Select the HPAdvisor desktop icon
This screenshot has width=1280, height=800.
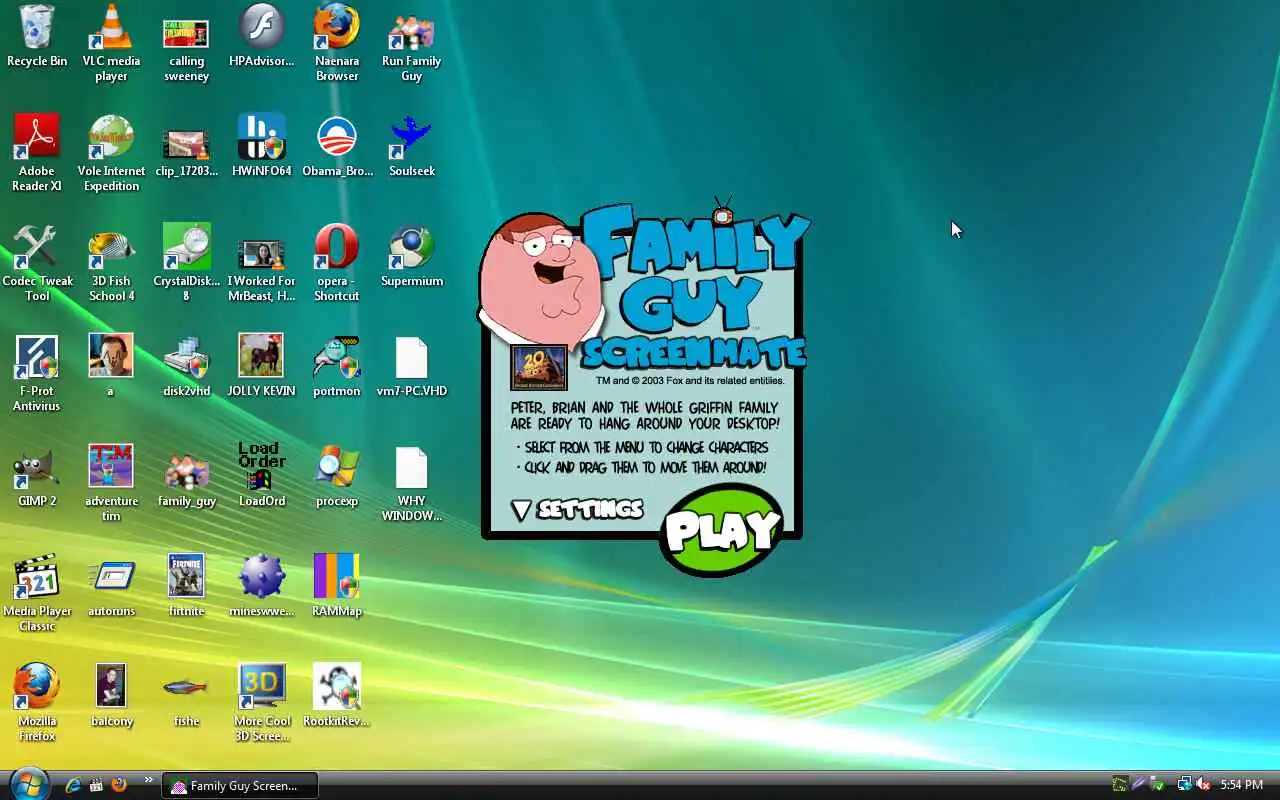click(262, 38)
